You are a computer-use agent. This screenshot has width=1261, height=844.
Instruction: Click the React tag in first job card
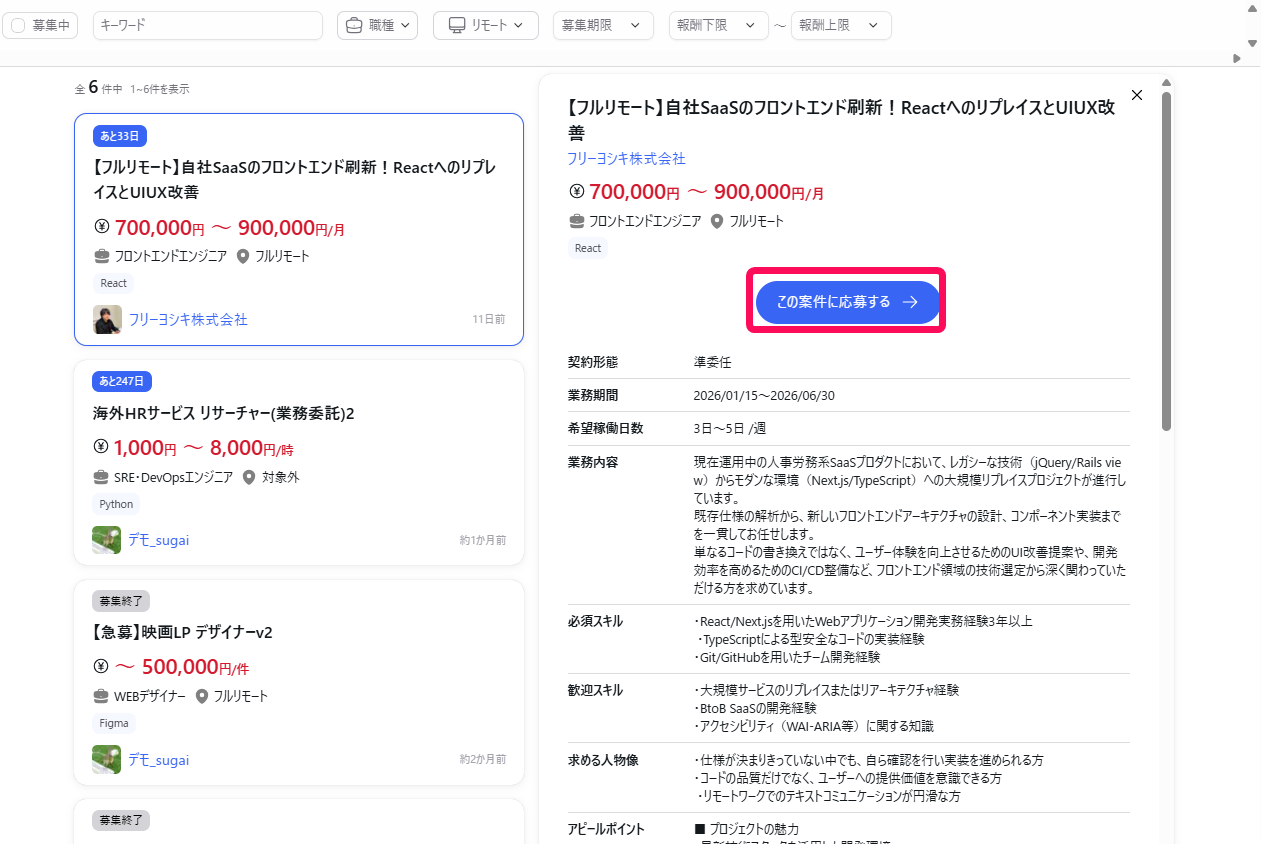click(114, 283)
